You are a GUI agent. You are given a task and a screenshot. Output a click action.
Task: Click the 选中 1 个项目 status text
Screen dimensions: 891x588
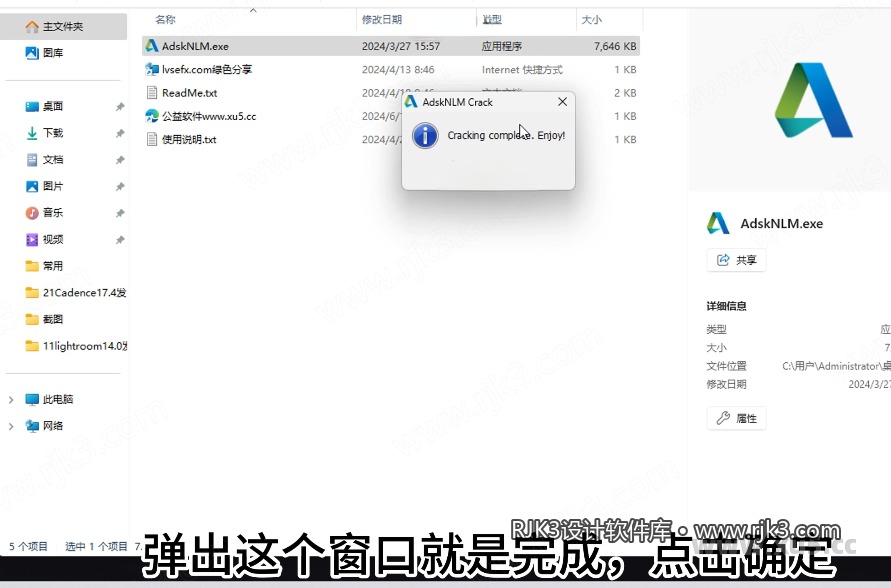[96, 547]
